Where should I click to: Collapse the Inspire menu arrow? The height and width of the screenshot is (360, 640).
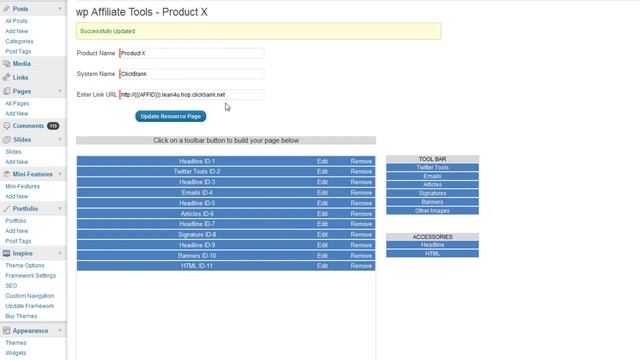tap(60, 253)
